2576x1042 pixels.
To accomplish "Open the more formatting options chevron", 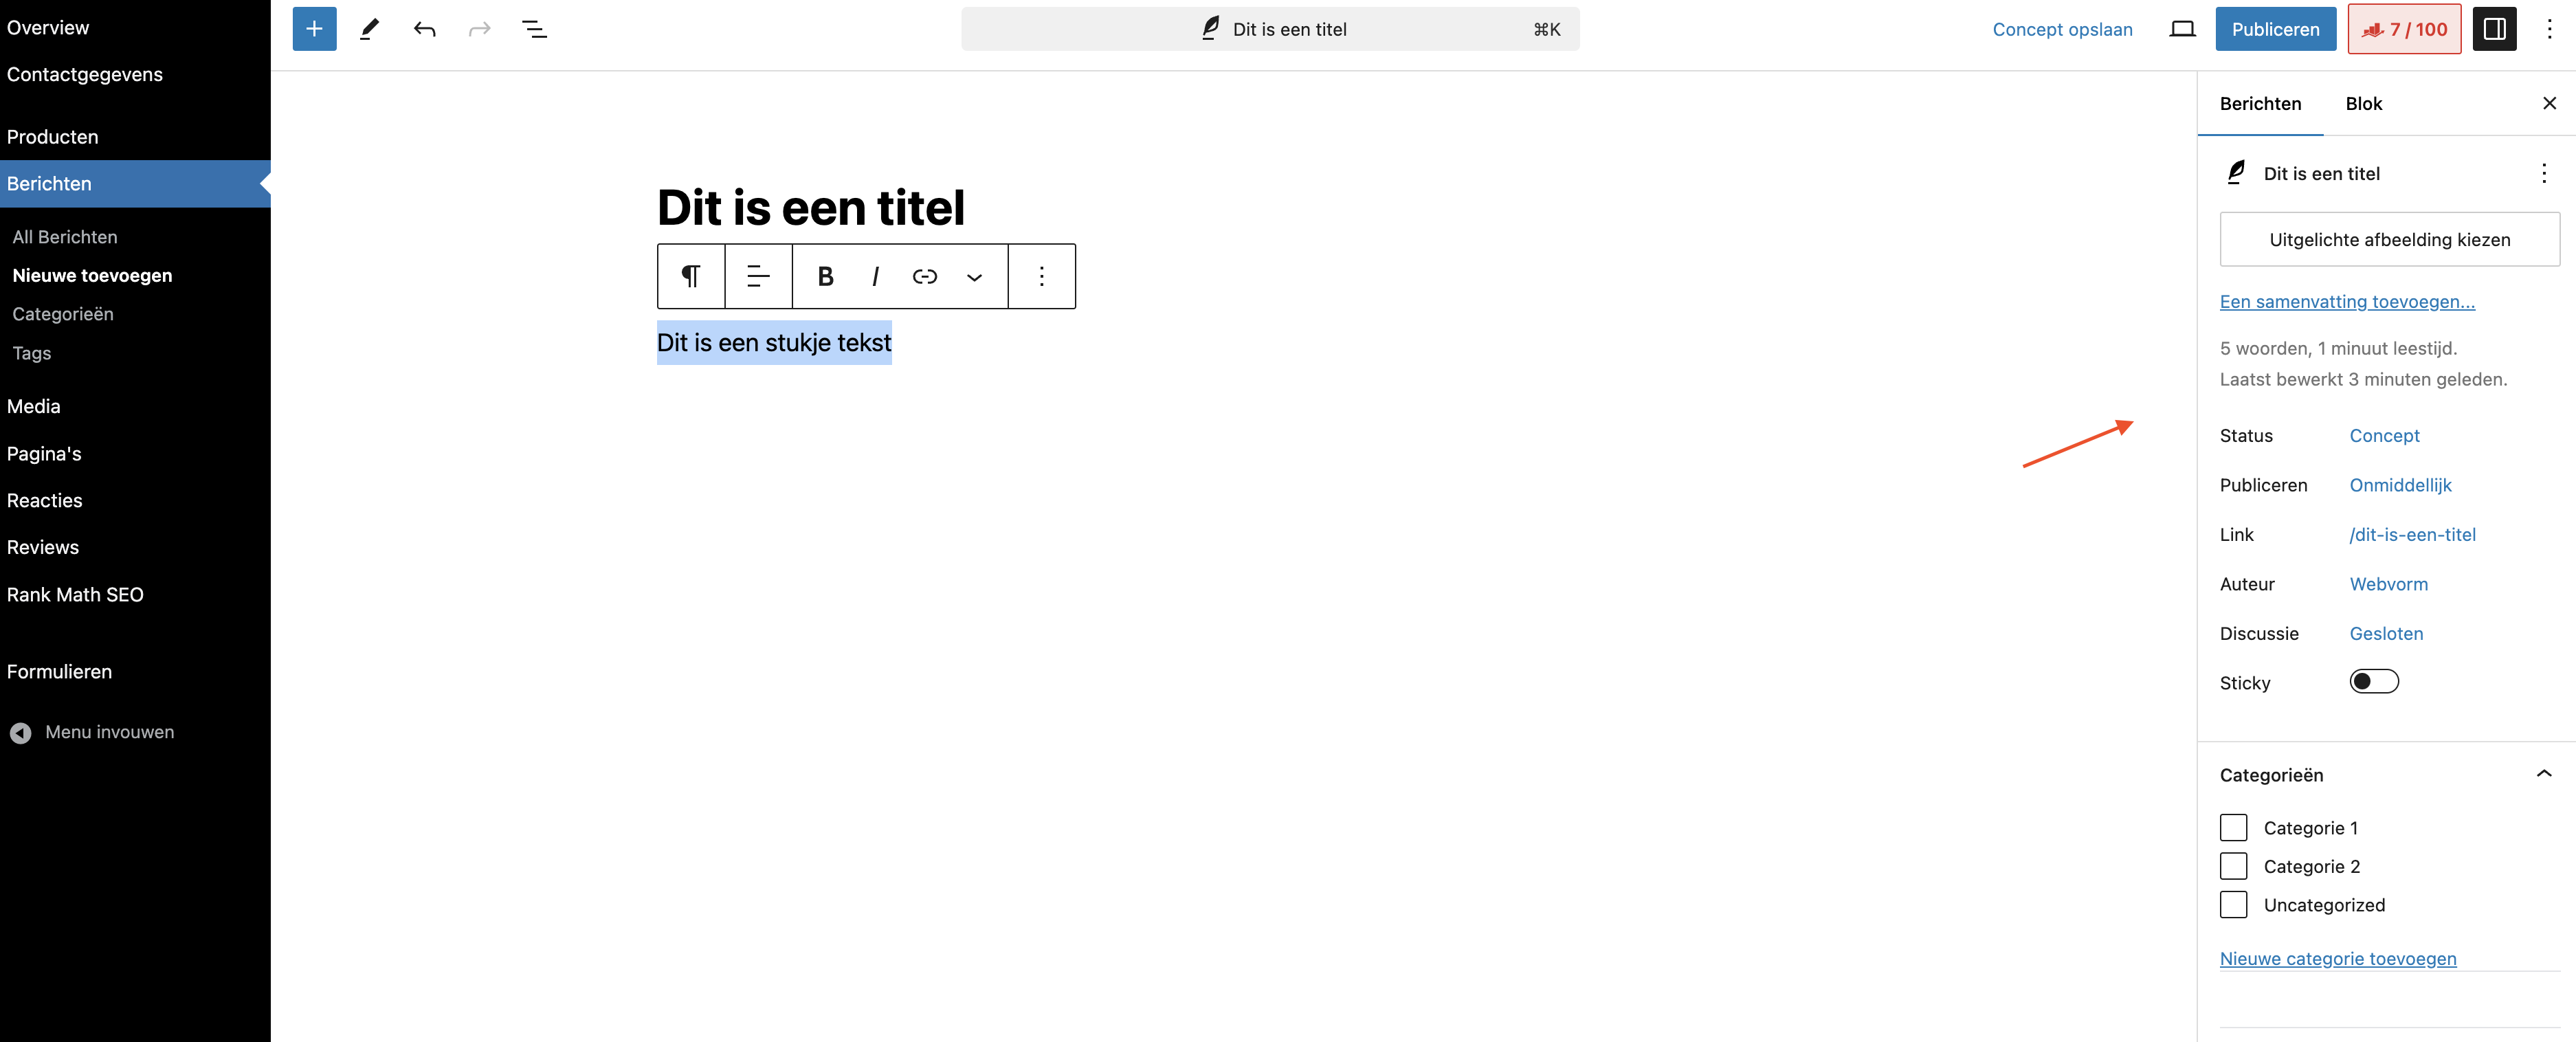I will click(974, 277).
